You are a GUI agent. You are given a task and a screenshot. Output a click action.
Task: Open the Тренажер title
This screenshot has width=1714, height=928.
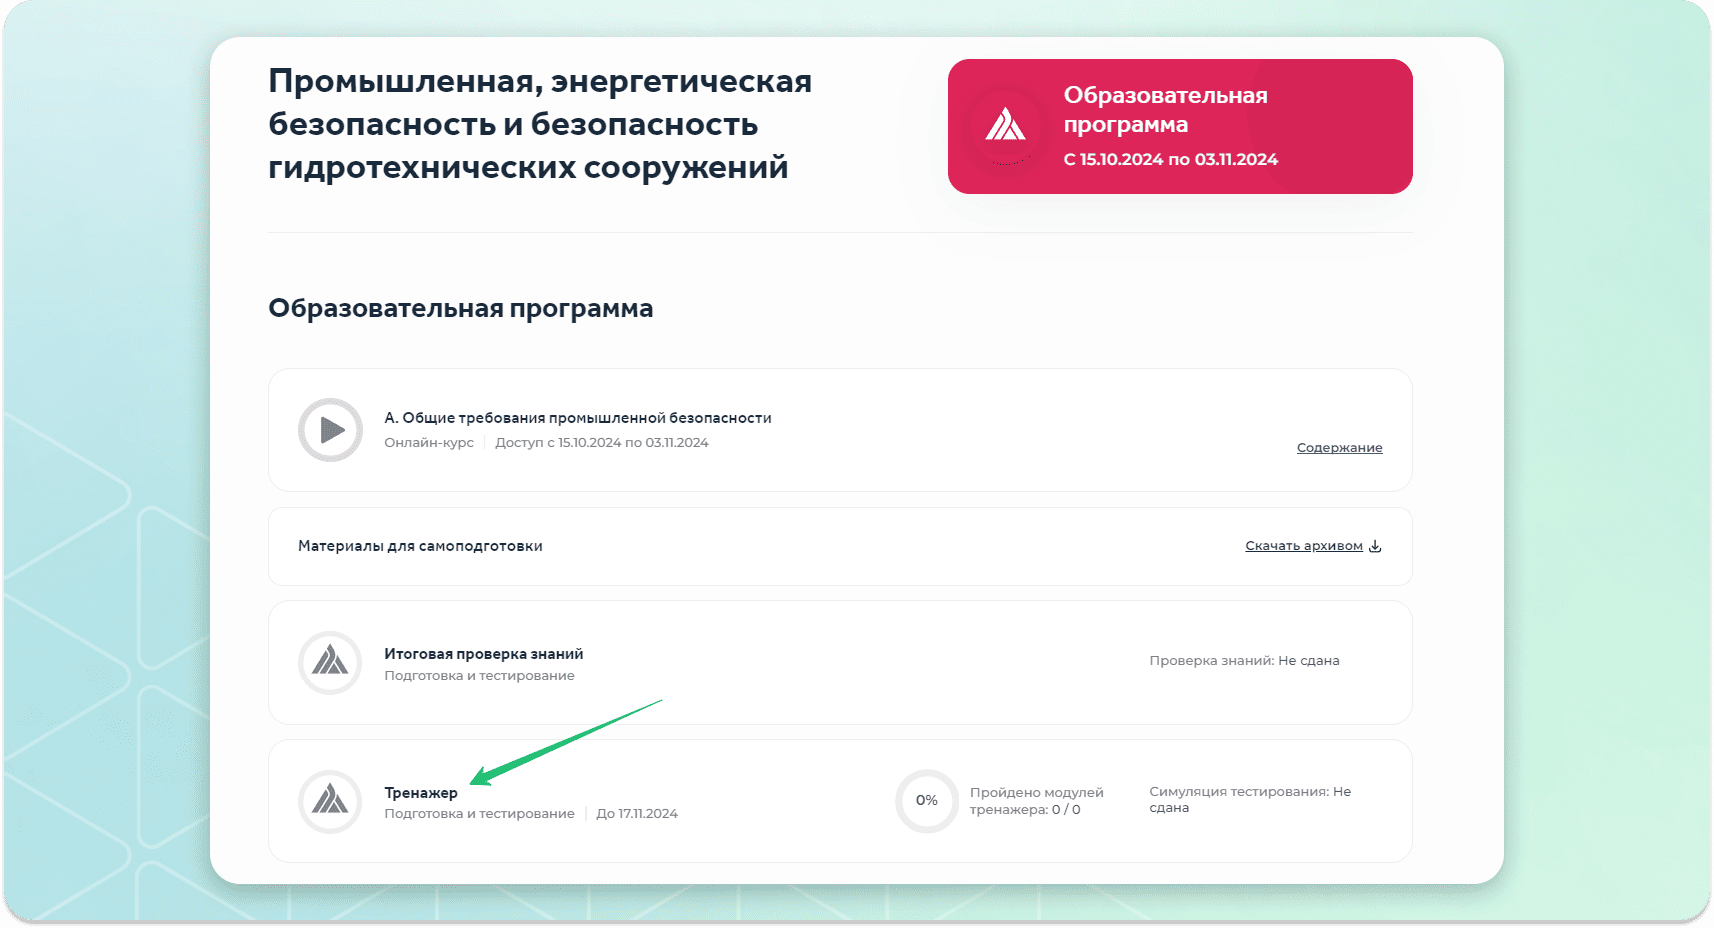point(421,793)
